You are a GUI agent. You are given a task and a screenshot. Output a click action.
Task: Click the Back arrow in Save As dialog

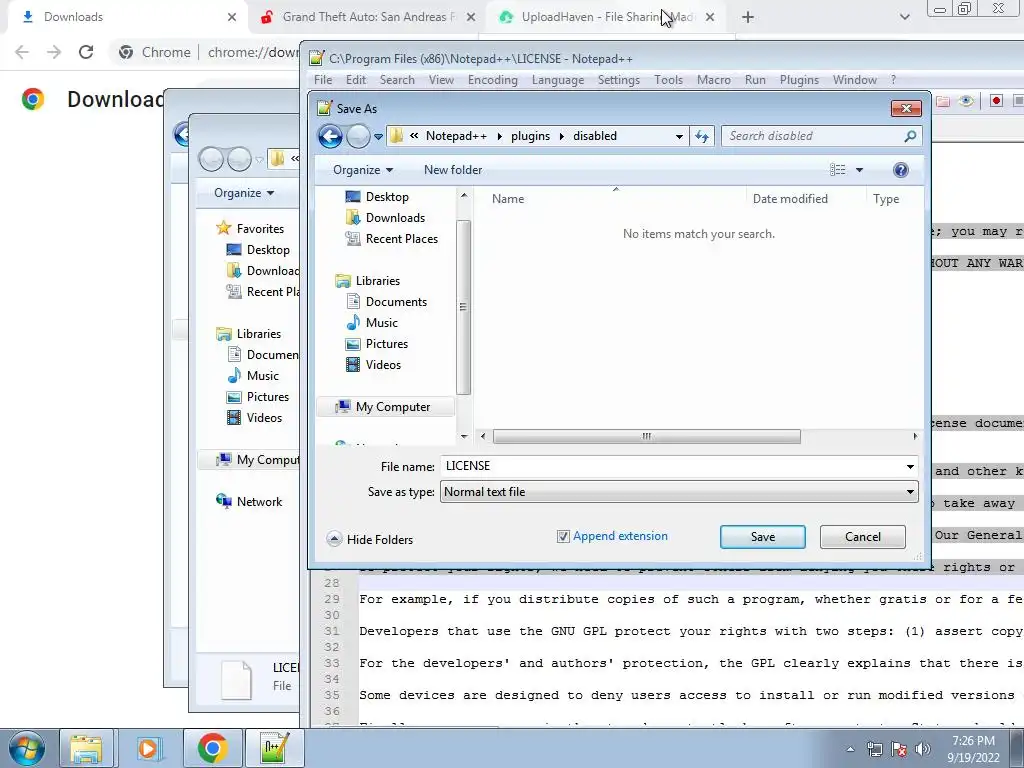point(330,136)
